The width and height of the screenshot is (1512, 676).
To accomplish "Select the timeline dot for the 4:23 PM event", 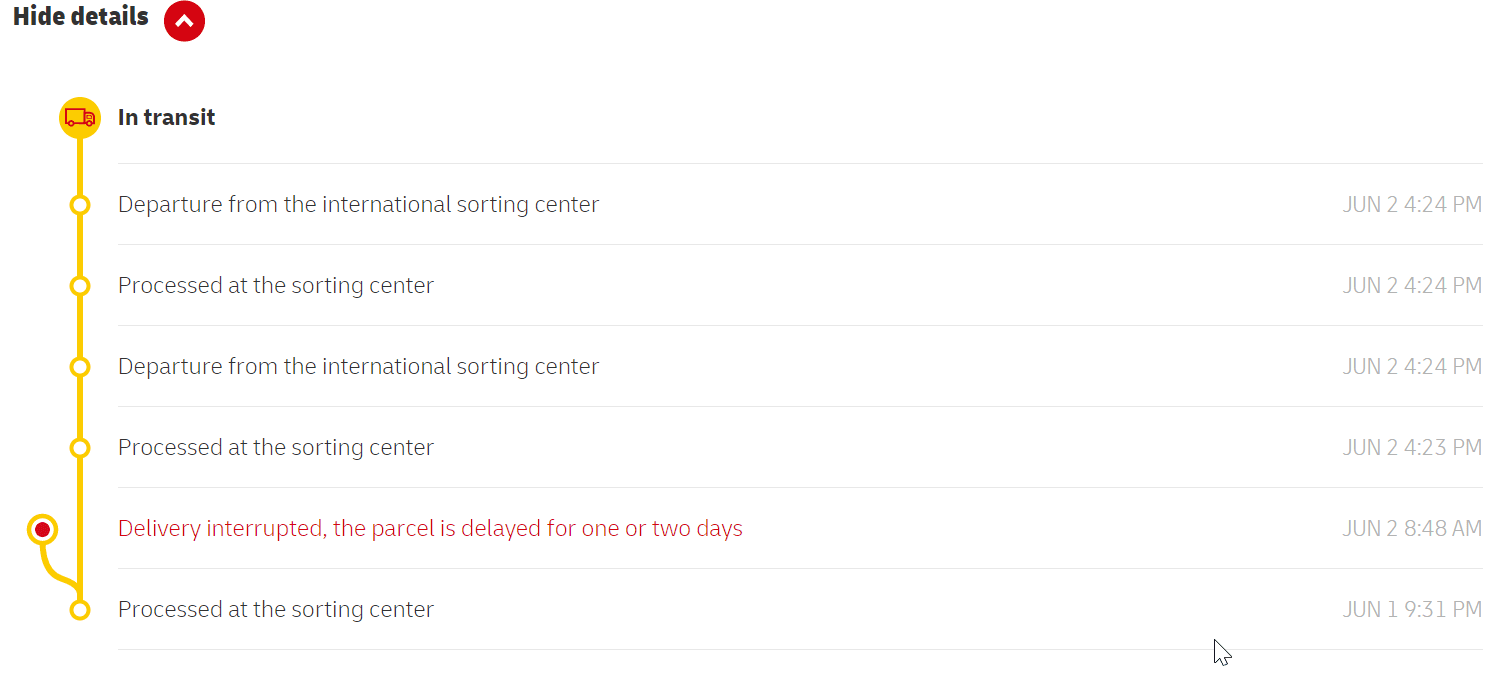I will [80, 448].
